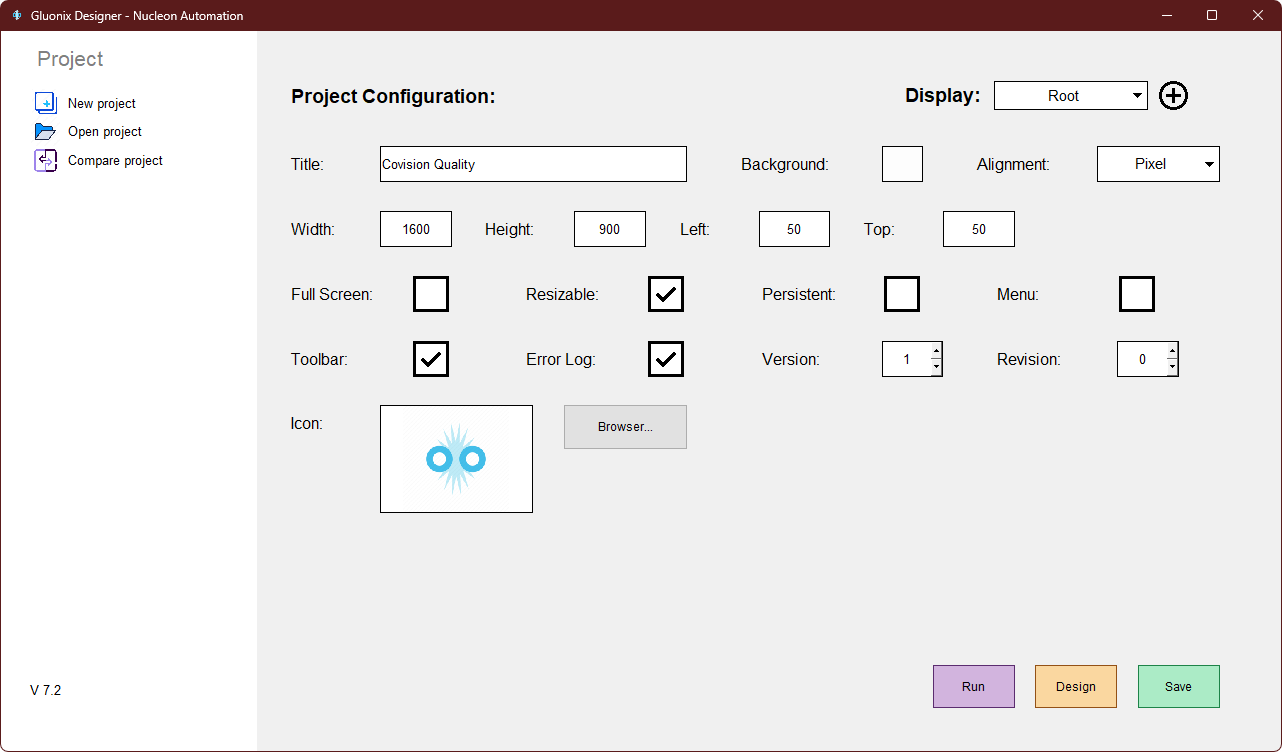Click the Left position input field
1282x752 pixels.
pos(794,229)
